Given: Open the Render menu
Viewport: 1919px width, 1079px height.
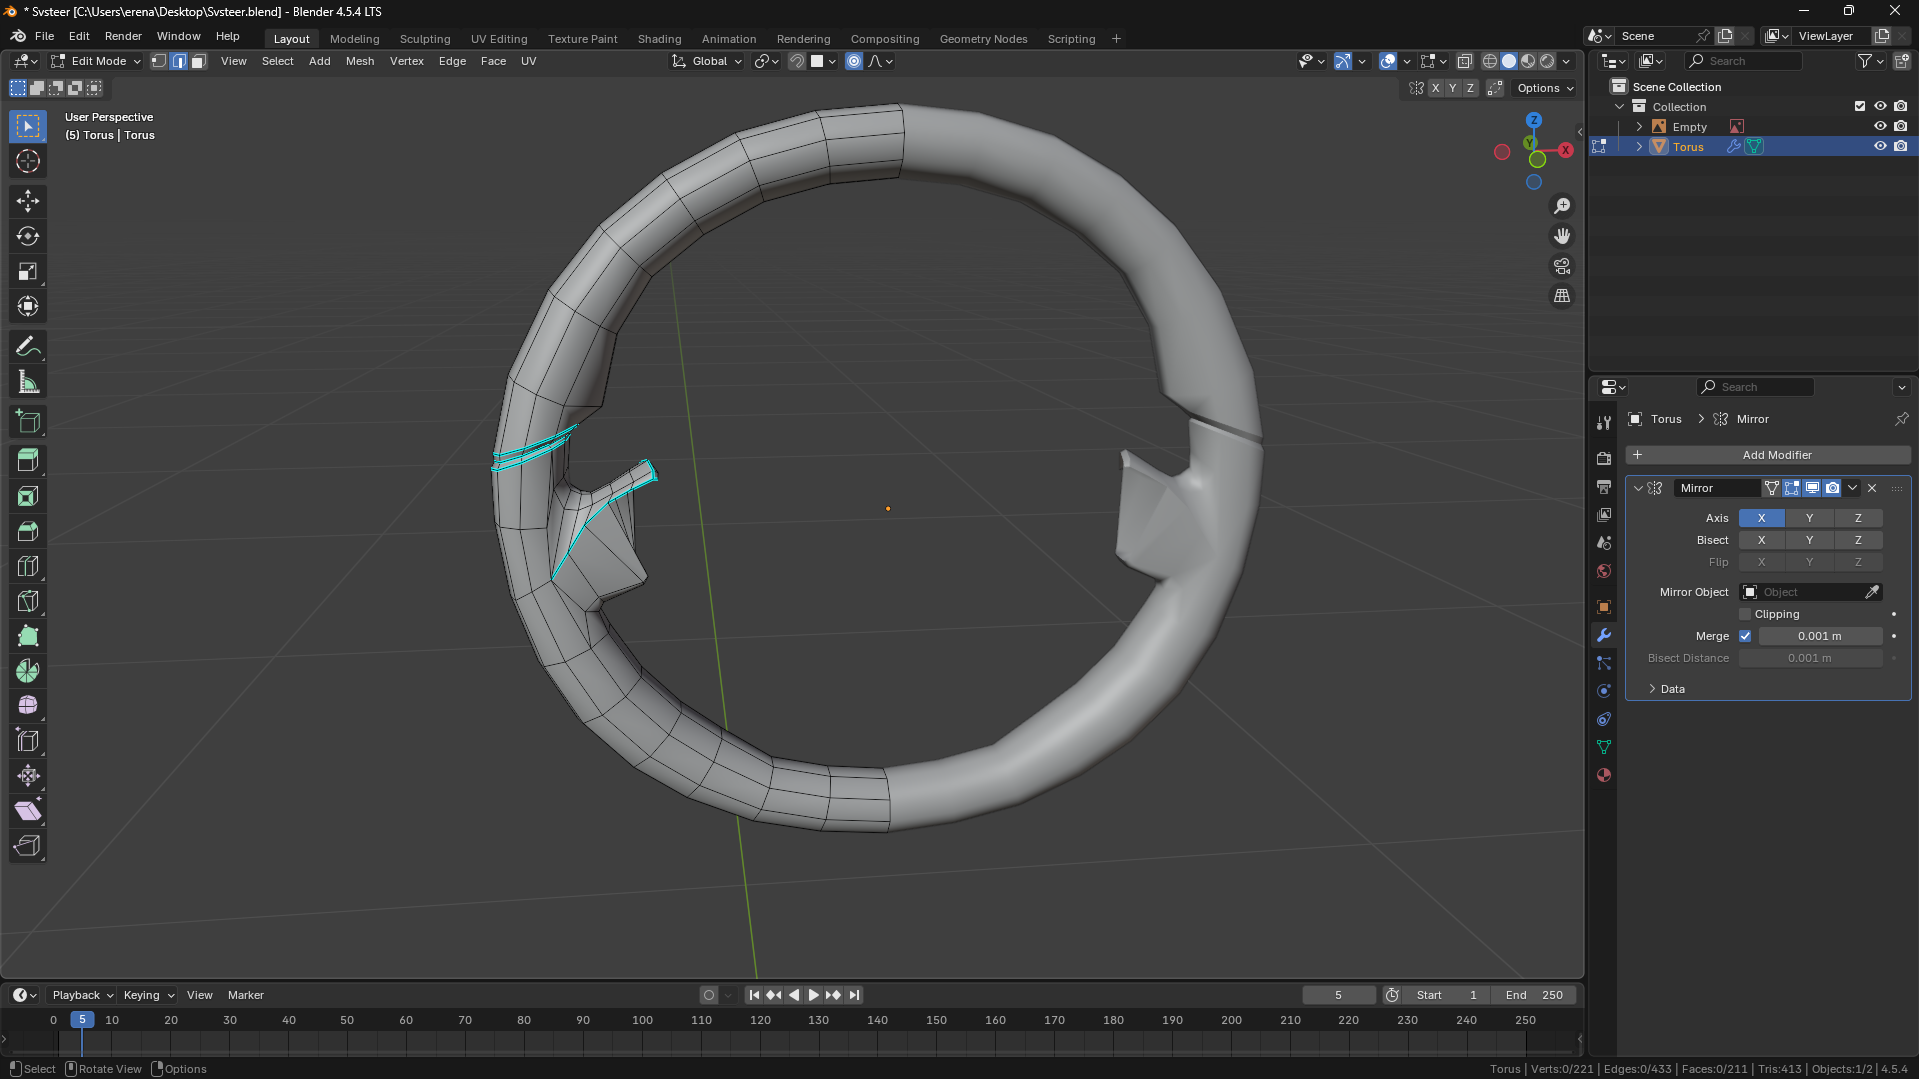Looking at the screenshot, I should [123, 36].
